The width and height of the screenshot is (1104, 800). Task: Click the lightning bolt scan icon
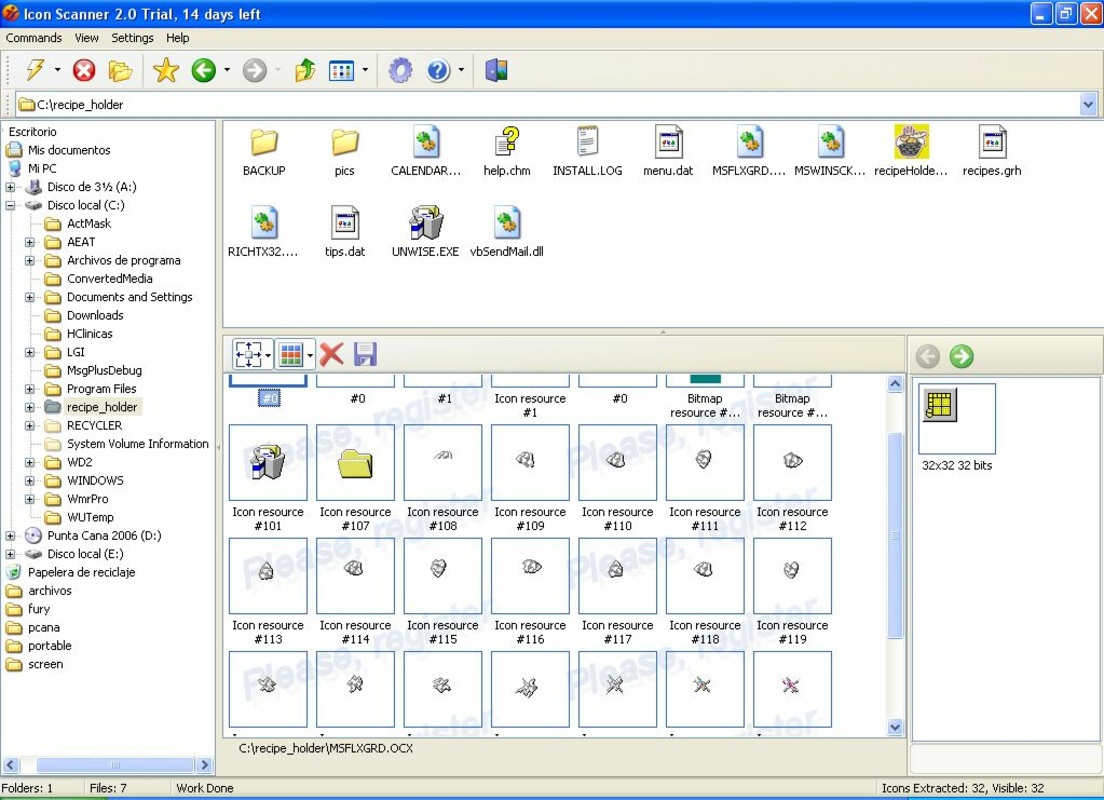point(34,70)
